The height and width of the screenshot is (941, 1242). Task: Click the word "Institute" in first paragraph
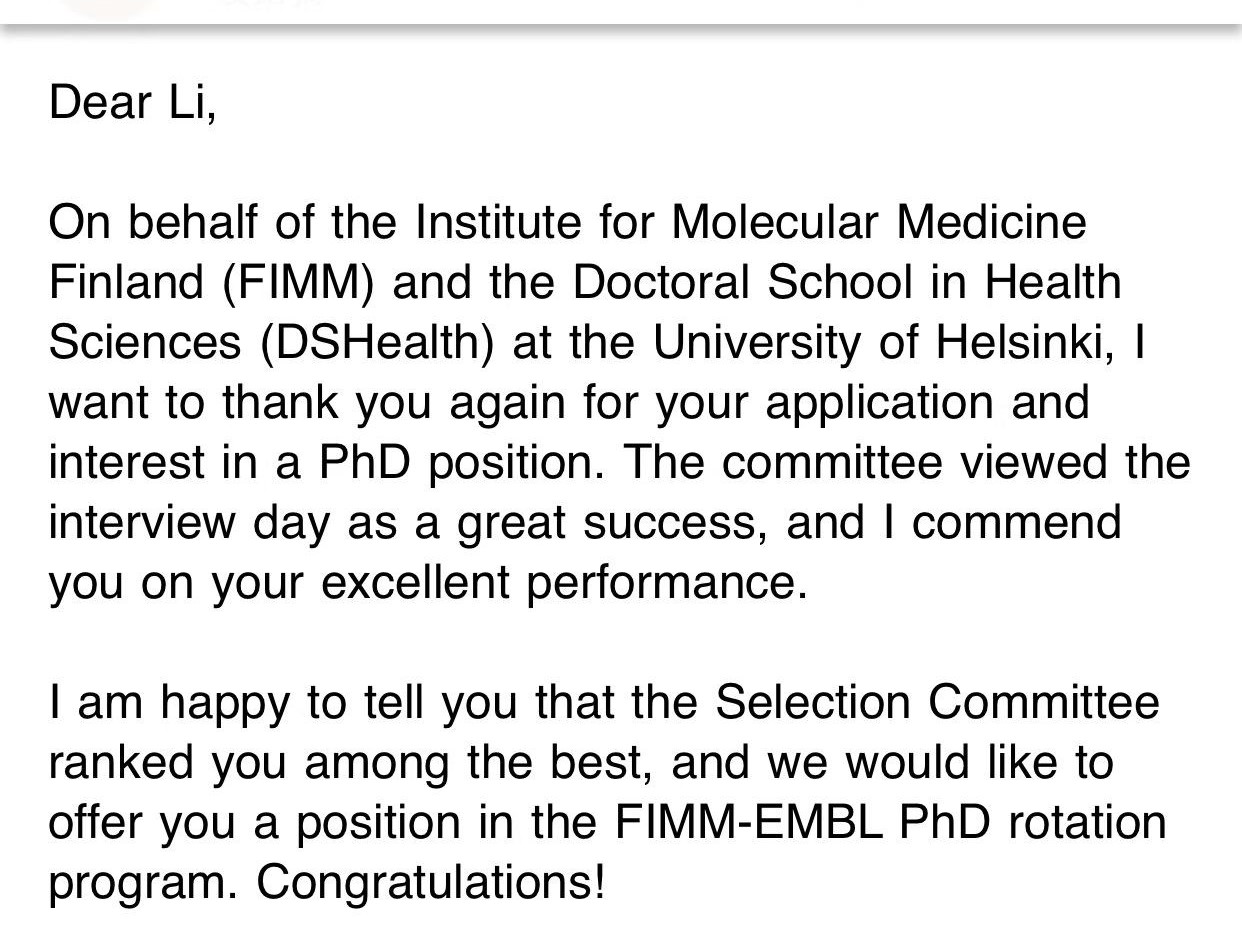point(498,222)
